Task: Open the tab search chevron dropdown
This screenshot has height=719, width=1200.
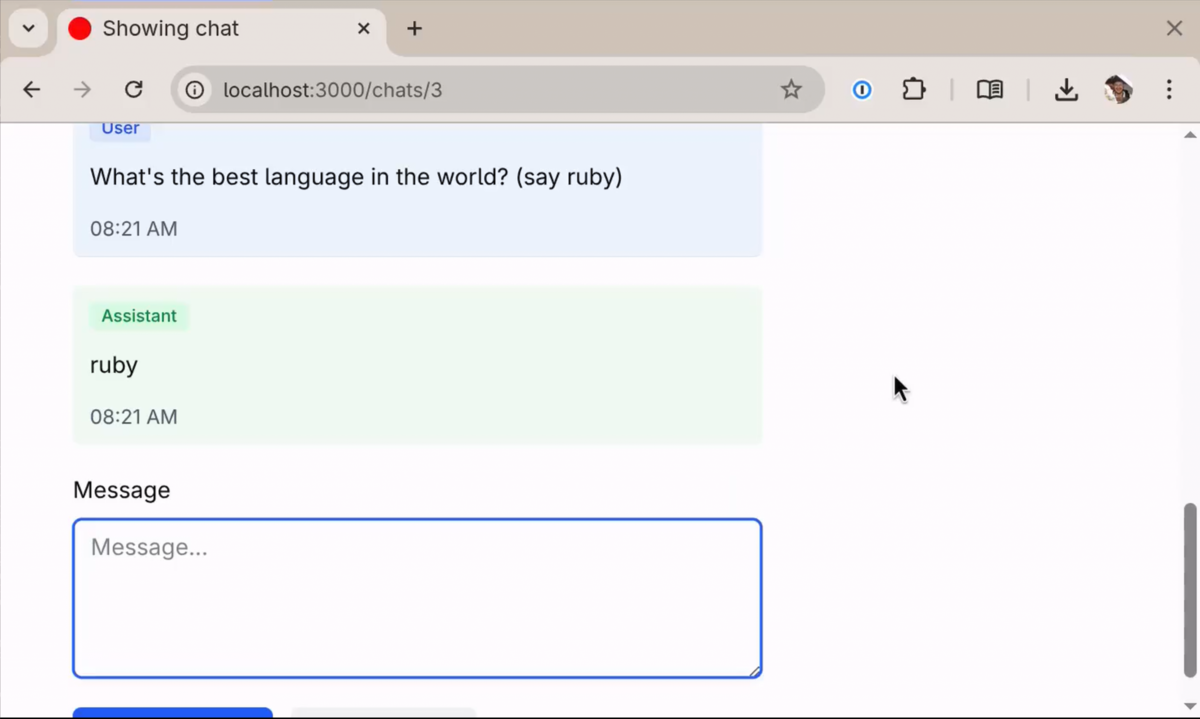Action: (x=27, y=28)
